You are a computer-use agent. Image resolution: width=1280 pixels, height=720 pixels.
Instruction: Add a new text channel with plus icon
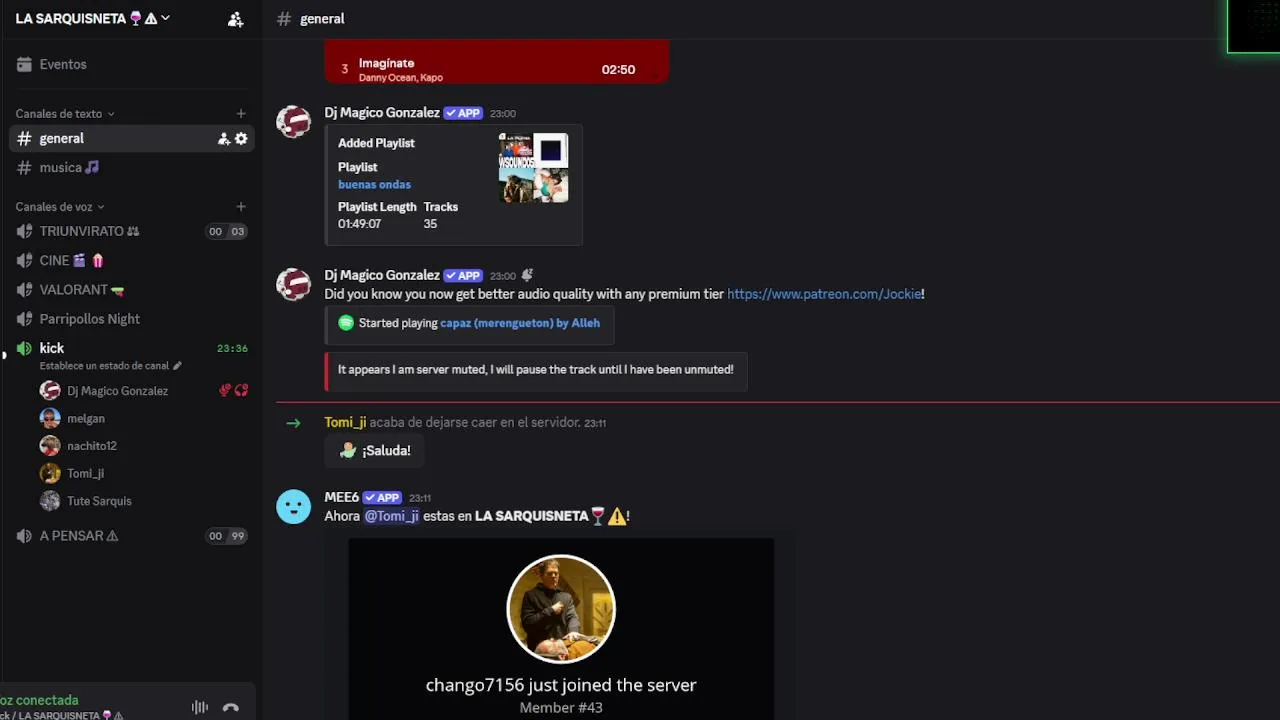(241, 114)
